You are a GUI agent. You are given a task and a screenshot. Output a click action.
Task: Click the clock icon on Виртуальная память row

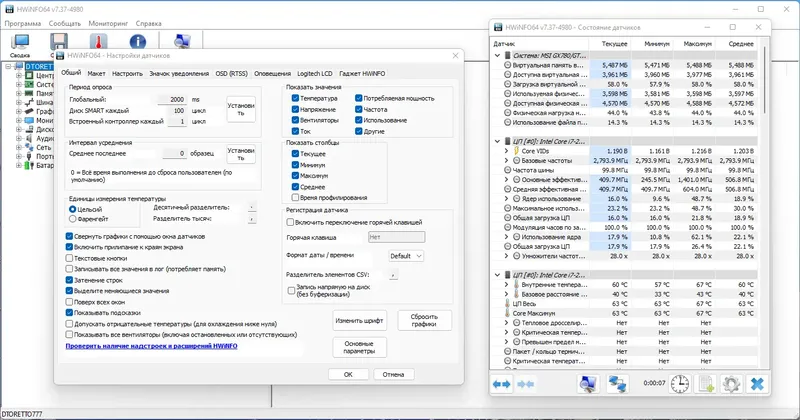pyautogui.click(x=507, y=65)
